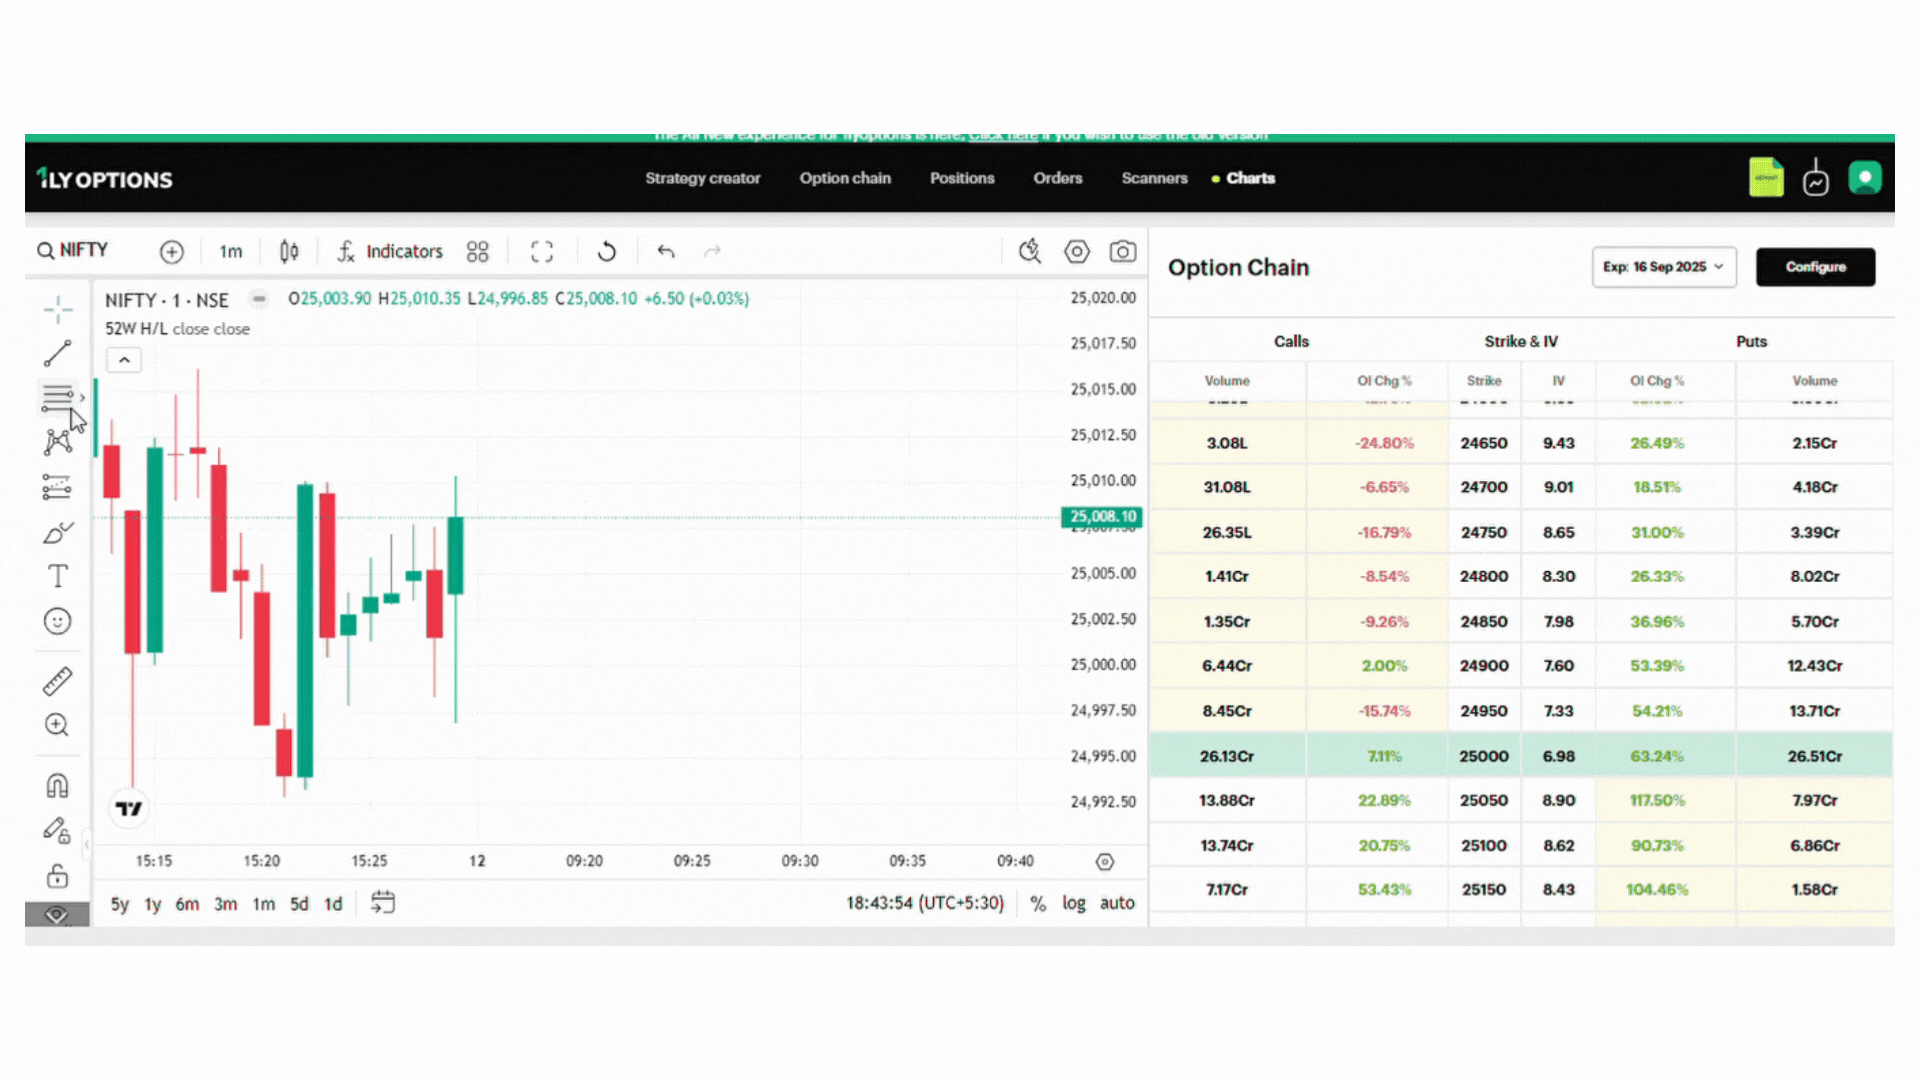Open the 1m timeframe interval dropdown
Image resolution: width=1920 pixels, height=1080 pixels.
231,251
